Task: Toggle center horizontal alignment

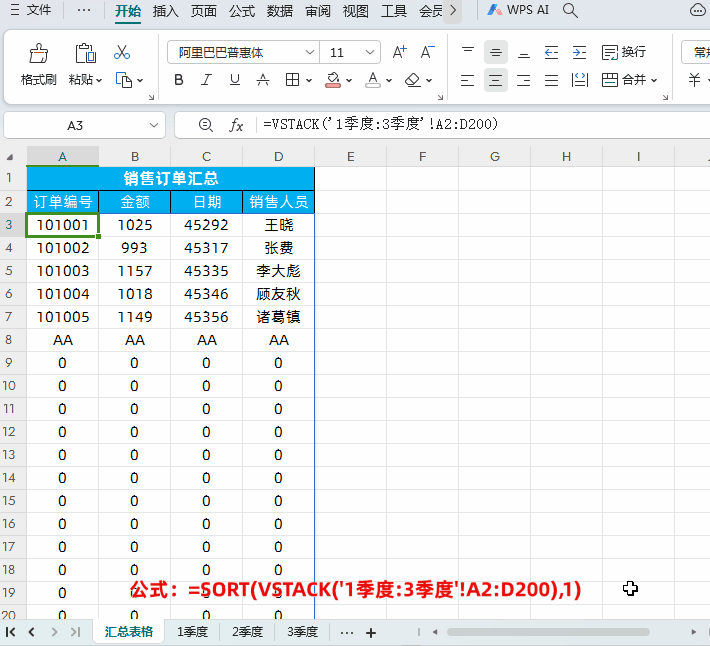Action: pyautogui.click(x=495, y=80)
